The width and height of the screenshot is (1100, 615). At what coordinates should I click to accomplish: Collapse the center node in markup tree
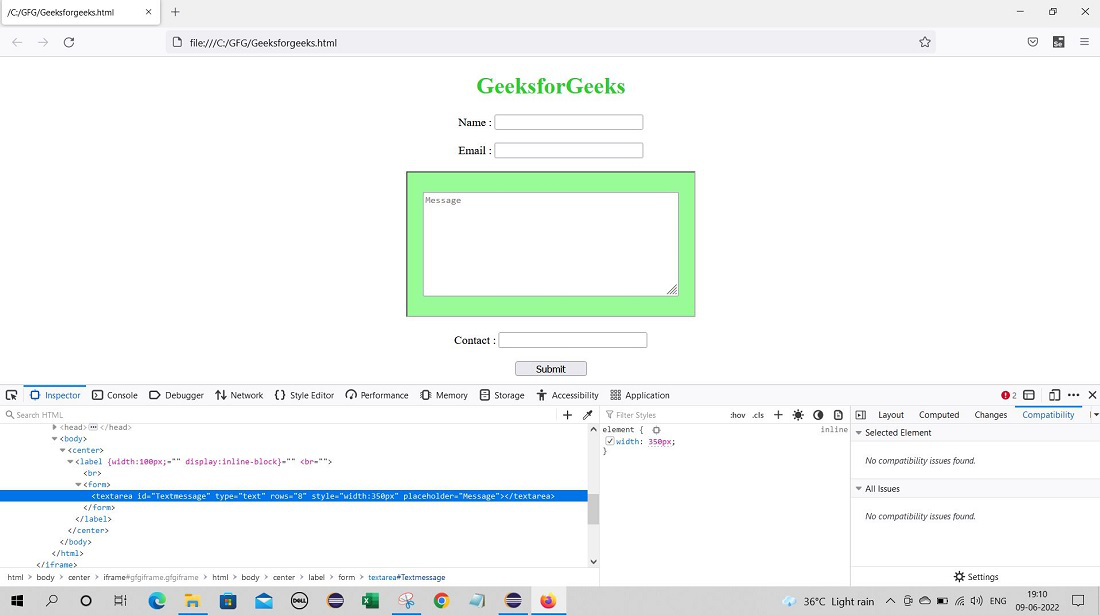pos(62,450)
